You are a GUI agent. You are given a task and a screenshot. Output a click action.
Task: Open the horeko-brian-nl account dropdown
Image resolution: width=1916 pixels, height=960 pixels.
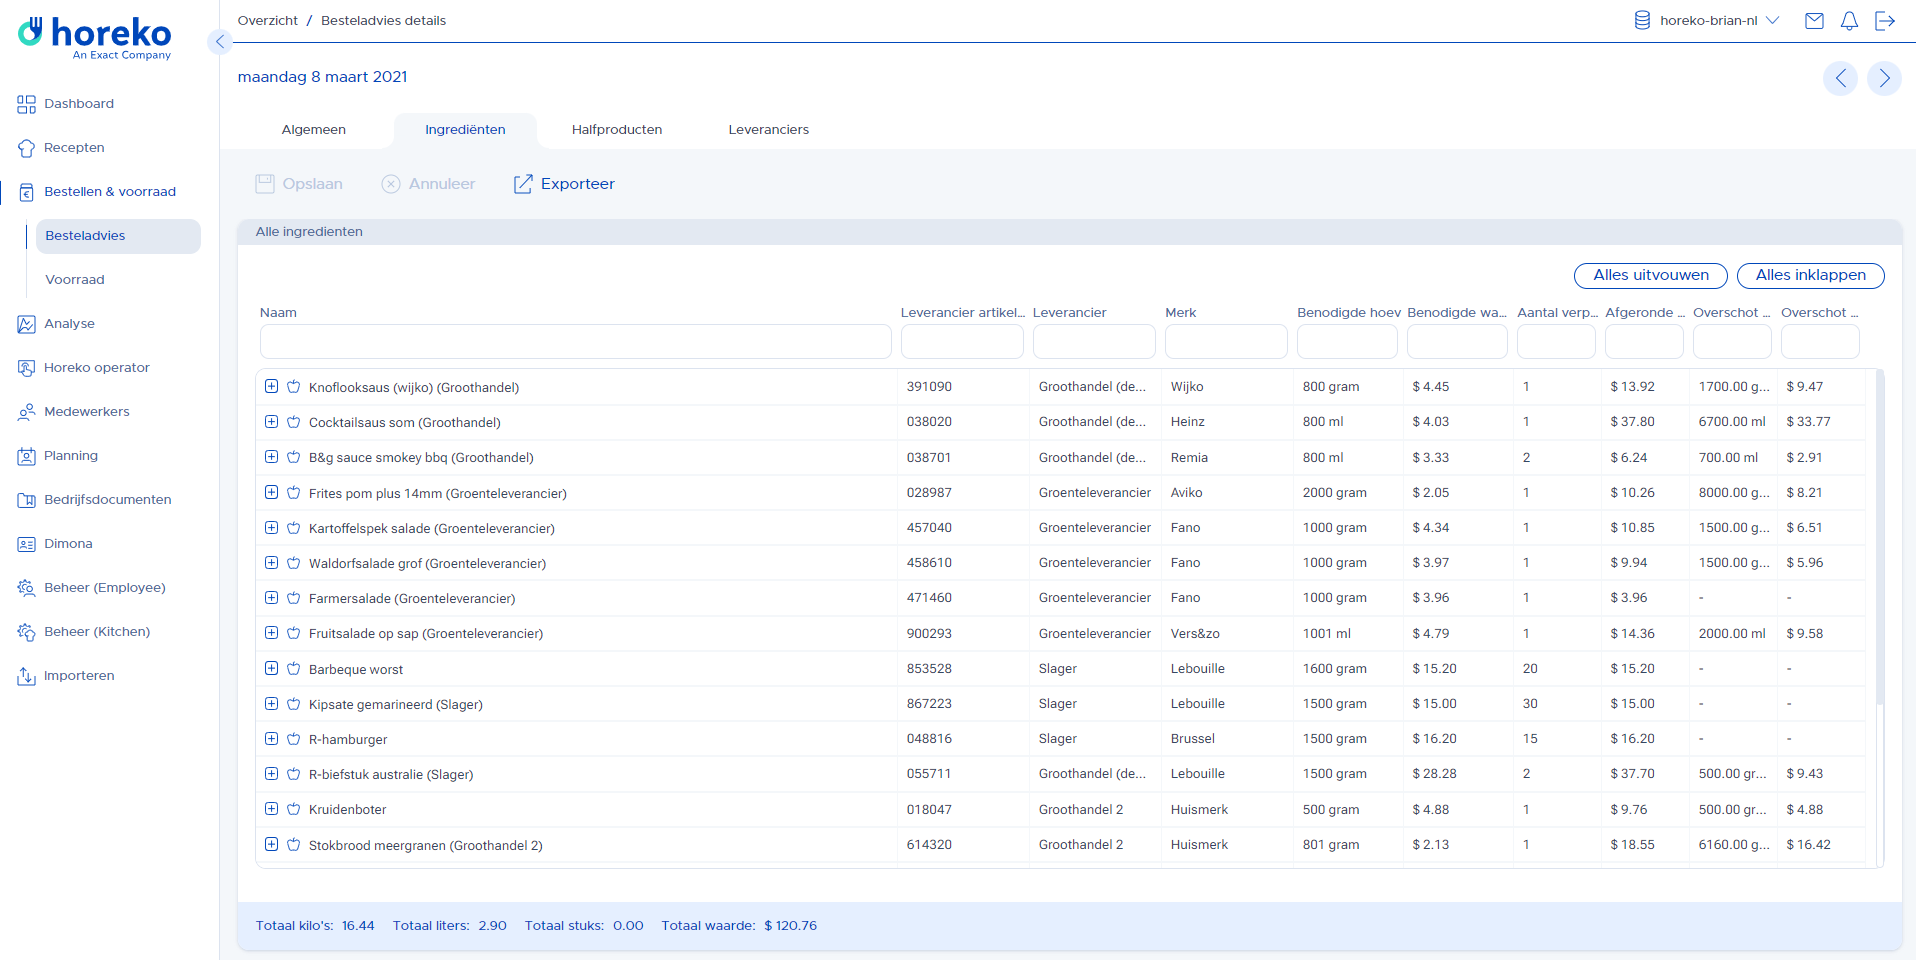click(1707, 21)
